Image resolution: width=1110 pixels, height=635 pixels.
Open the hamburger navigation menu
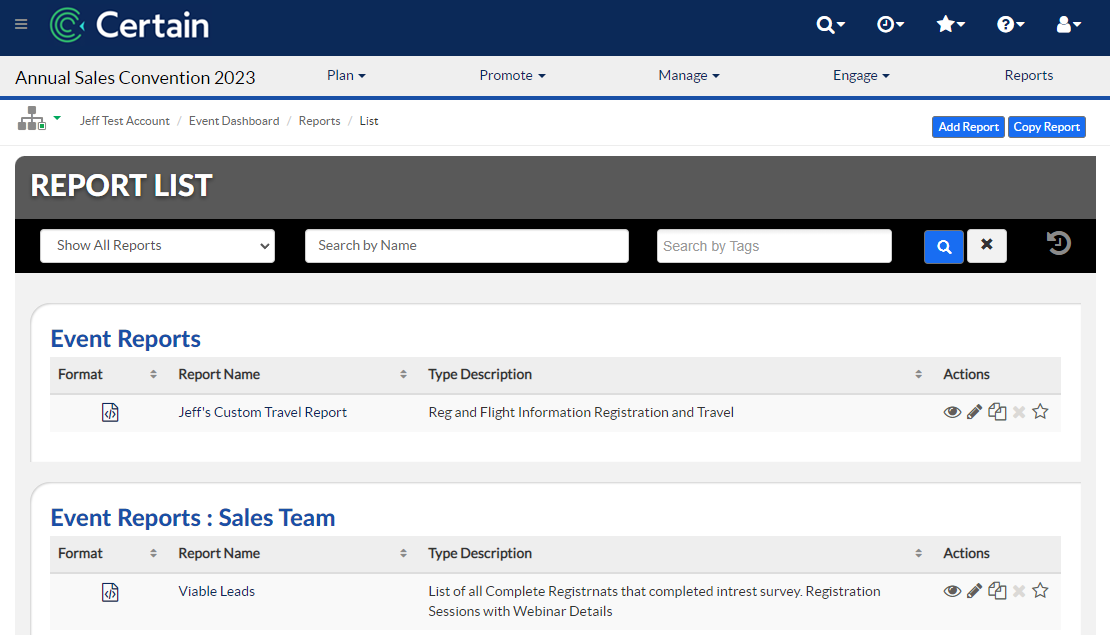pyautogui.click(x=21, y=25)
